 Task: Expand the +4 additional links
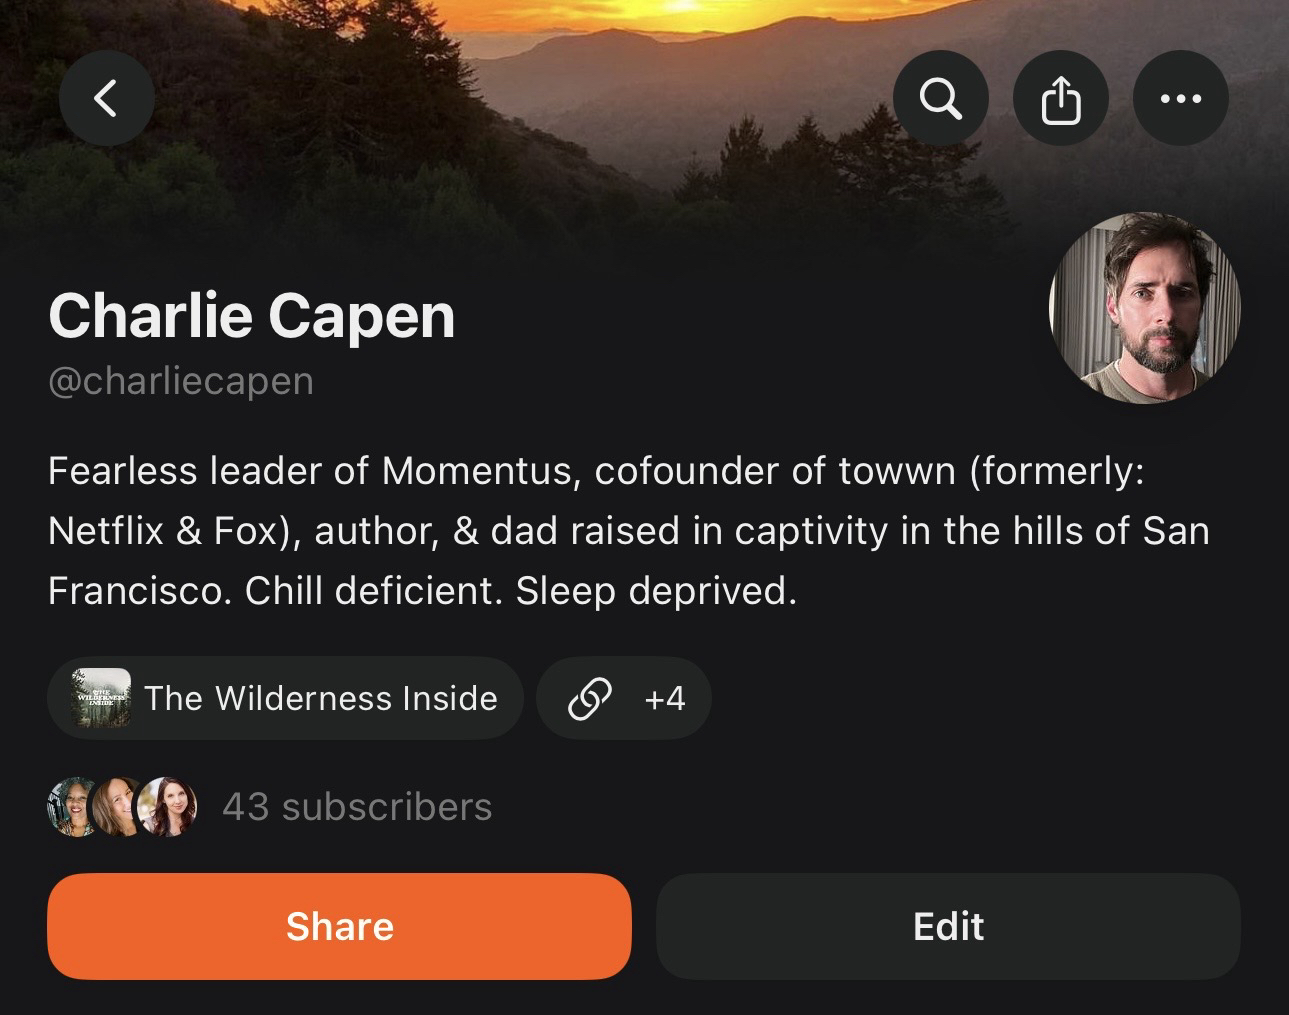(x=624, y=698)
